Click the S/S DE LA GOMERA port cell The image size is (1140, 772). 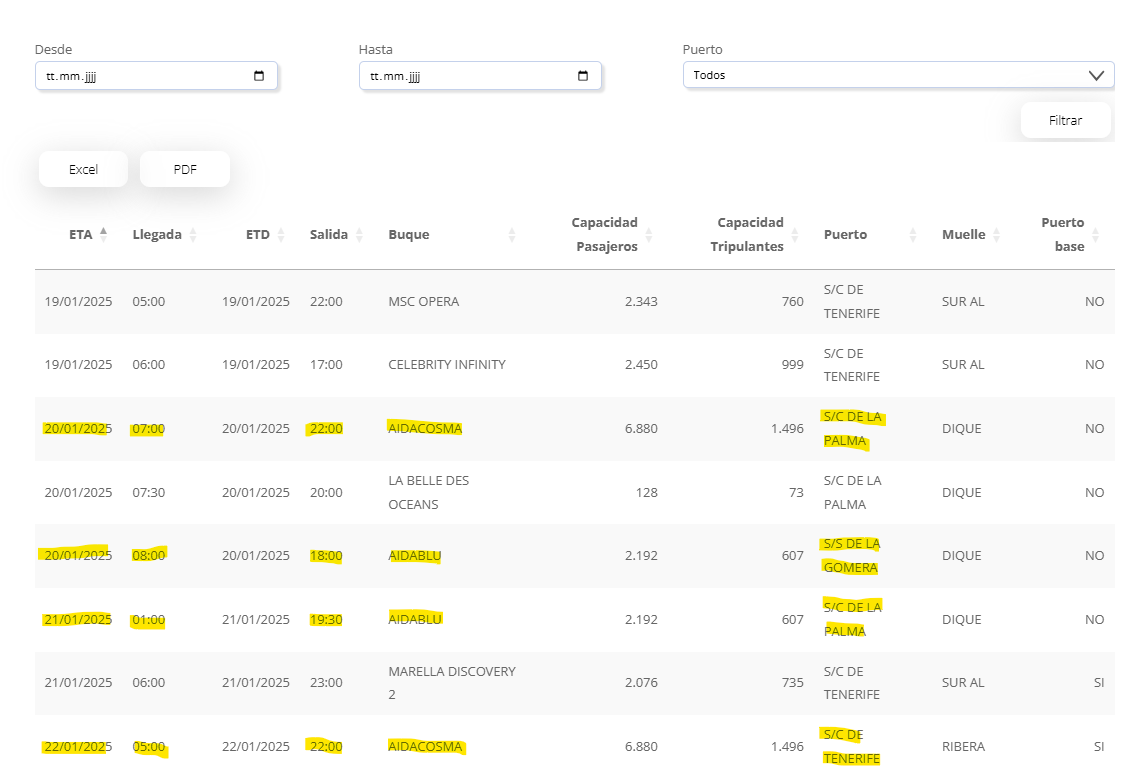tap(852, 556)
